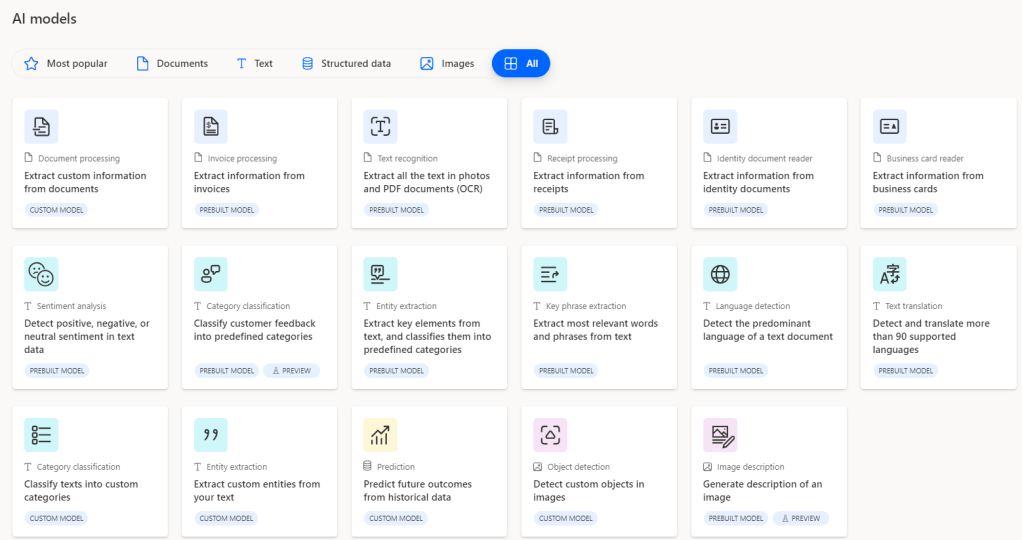
Task: Open "Classify texts into custom categories" card
Action: (88, 490)
